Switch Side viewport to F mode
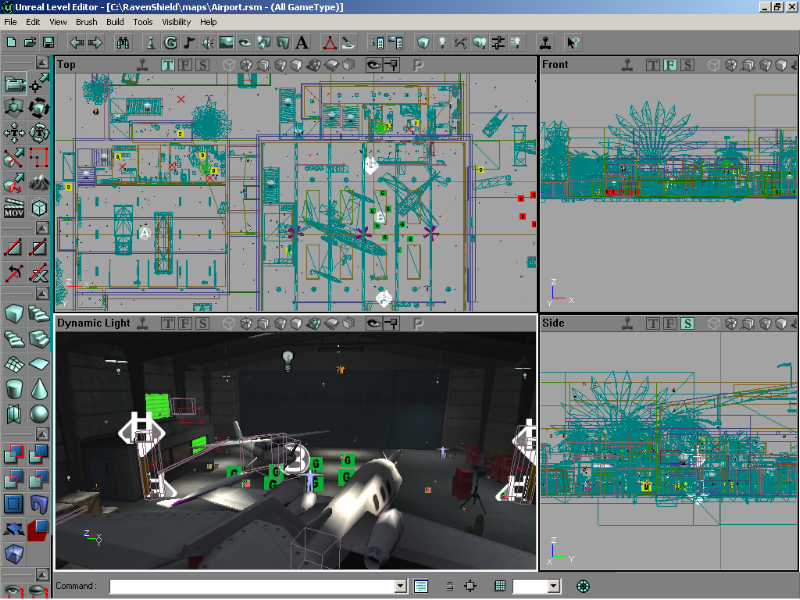Image resolution: width=800 pixels, height=600 pixels. (x=670, y=323)
